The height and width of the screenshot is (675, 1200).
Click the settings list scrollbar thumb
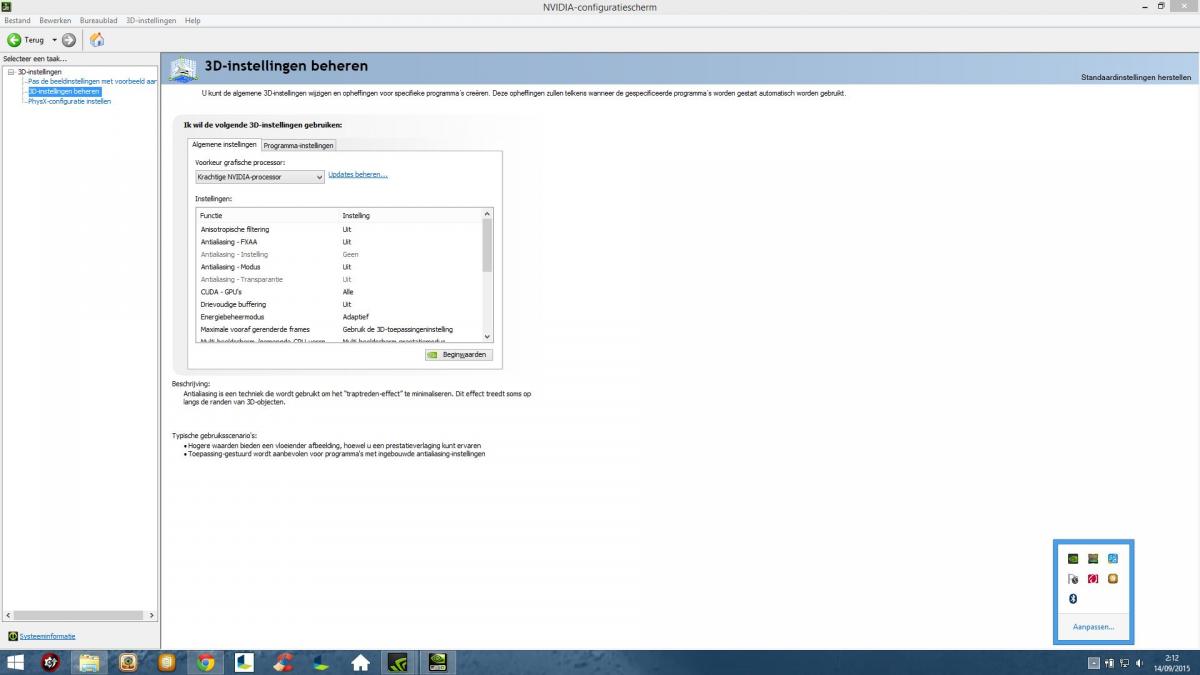tap(488, 246)
